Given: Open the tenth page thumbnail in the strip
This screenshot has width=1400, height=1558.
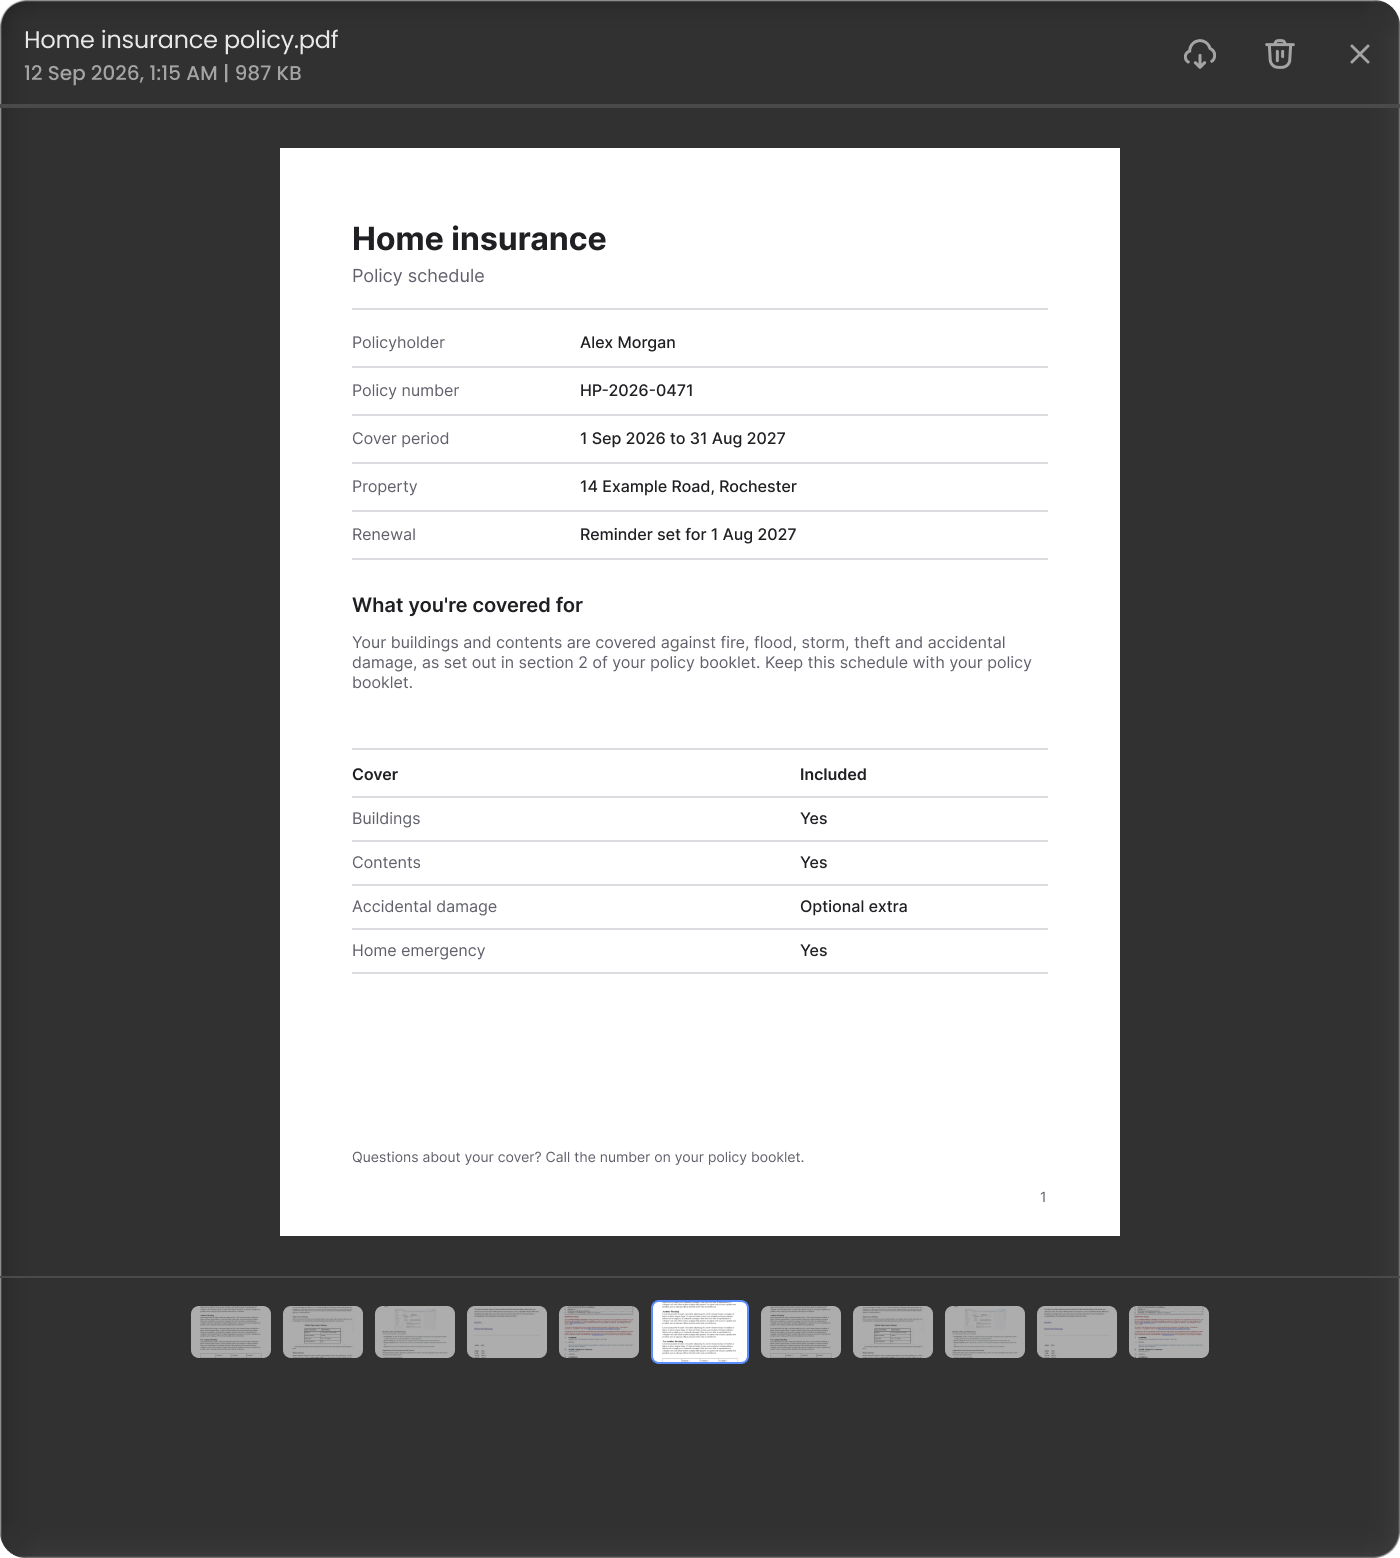Looking at the screenshot, I should (1077, 1332).
